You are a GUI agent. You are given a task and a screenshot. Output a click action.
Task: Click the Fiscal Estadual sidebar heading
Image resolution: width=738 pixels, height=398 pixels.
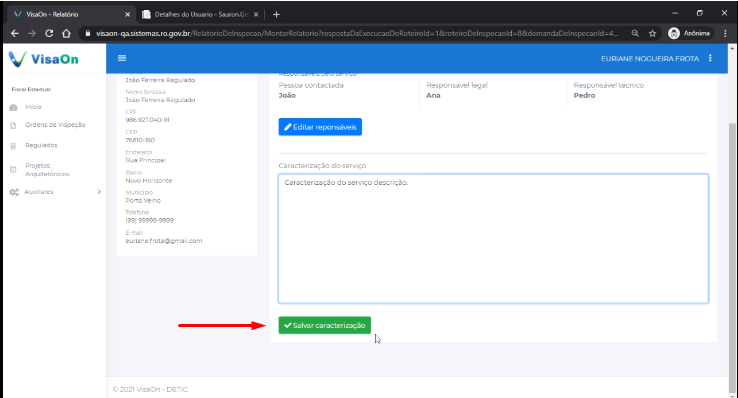point(31,89)
